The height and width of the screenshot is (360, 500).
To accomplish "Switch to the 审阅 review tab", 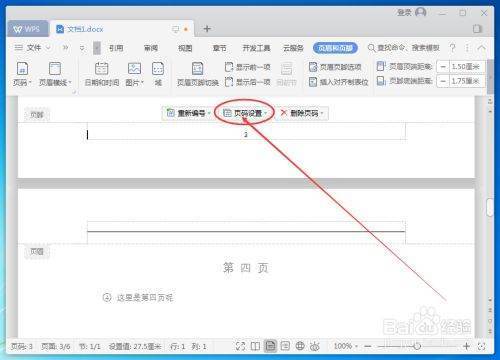I will click(x=151, y=48).
